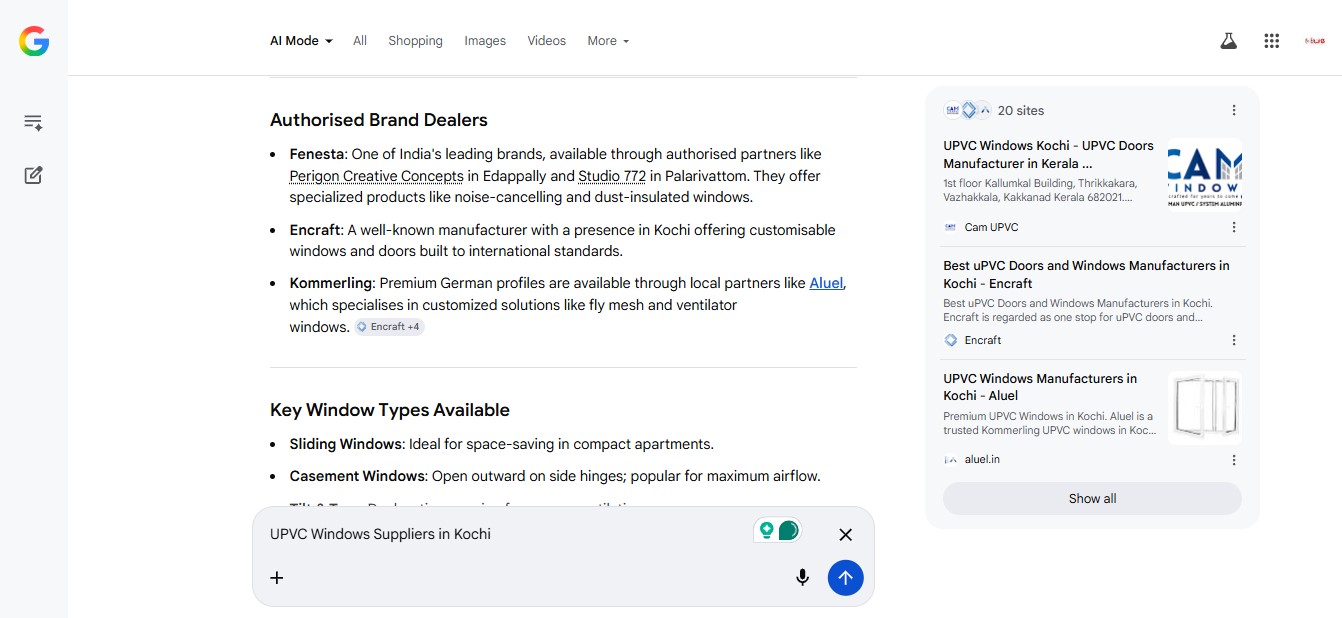
Task: Click the 20 sites label
Action: (1021, 111)
